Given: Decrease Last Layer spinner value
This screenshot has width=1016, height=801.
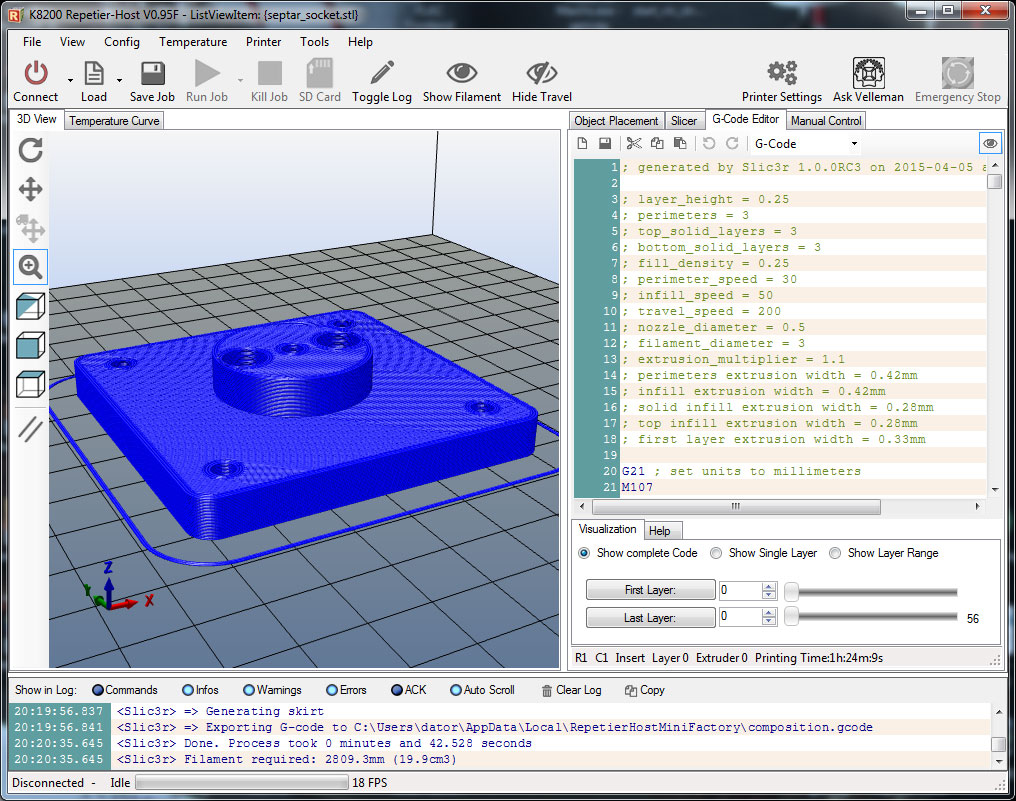Looking at the screenshot, I should (768, 621).
